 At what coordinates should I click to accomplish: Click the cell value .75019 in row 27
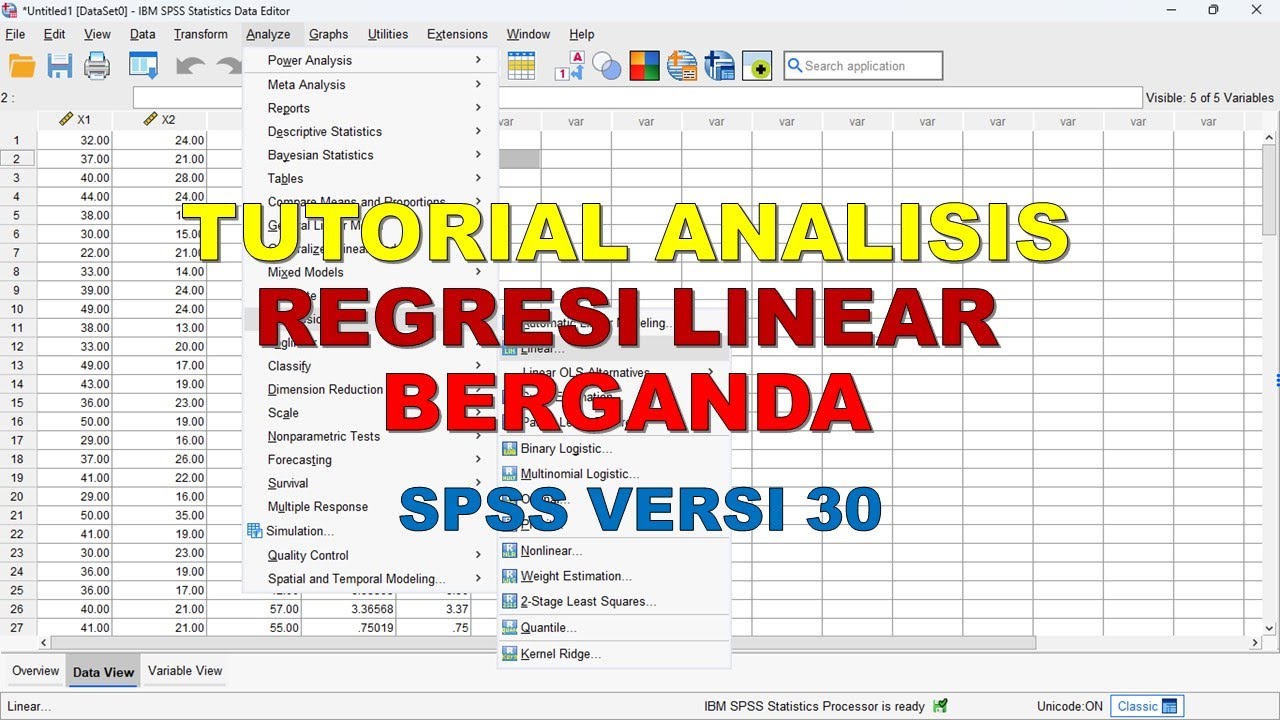tap(349, 628)
